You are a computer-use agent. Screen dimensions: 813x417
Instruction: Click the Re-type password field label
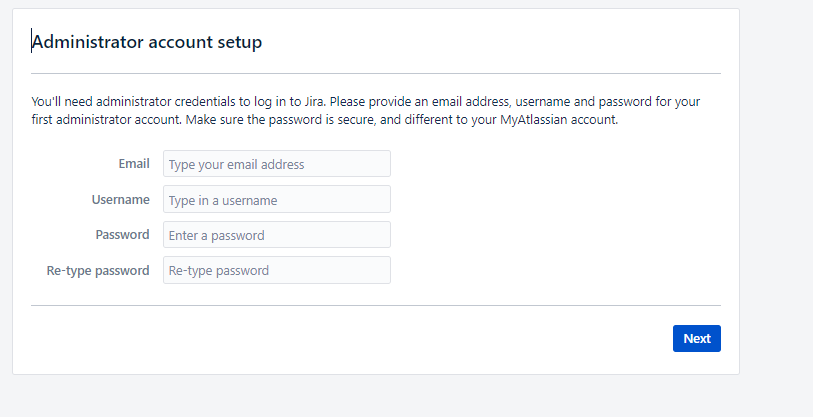coord(98,270)
